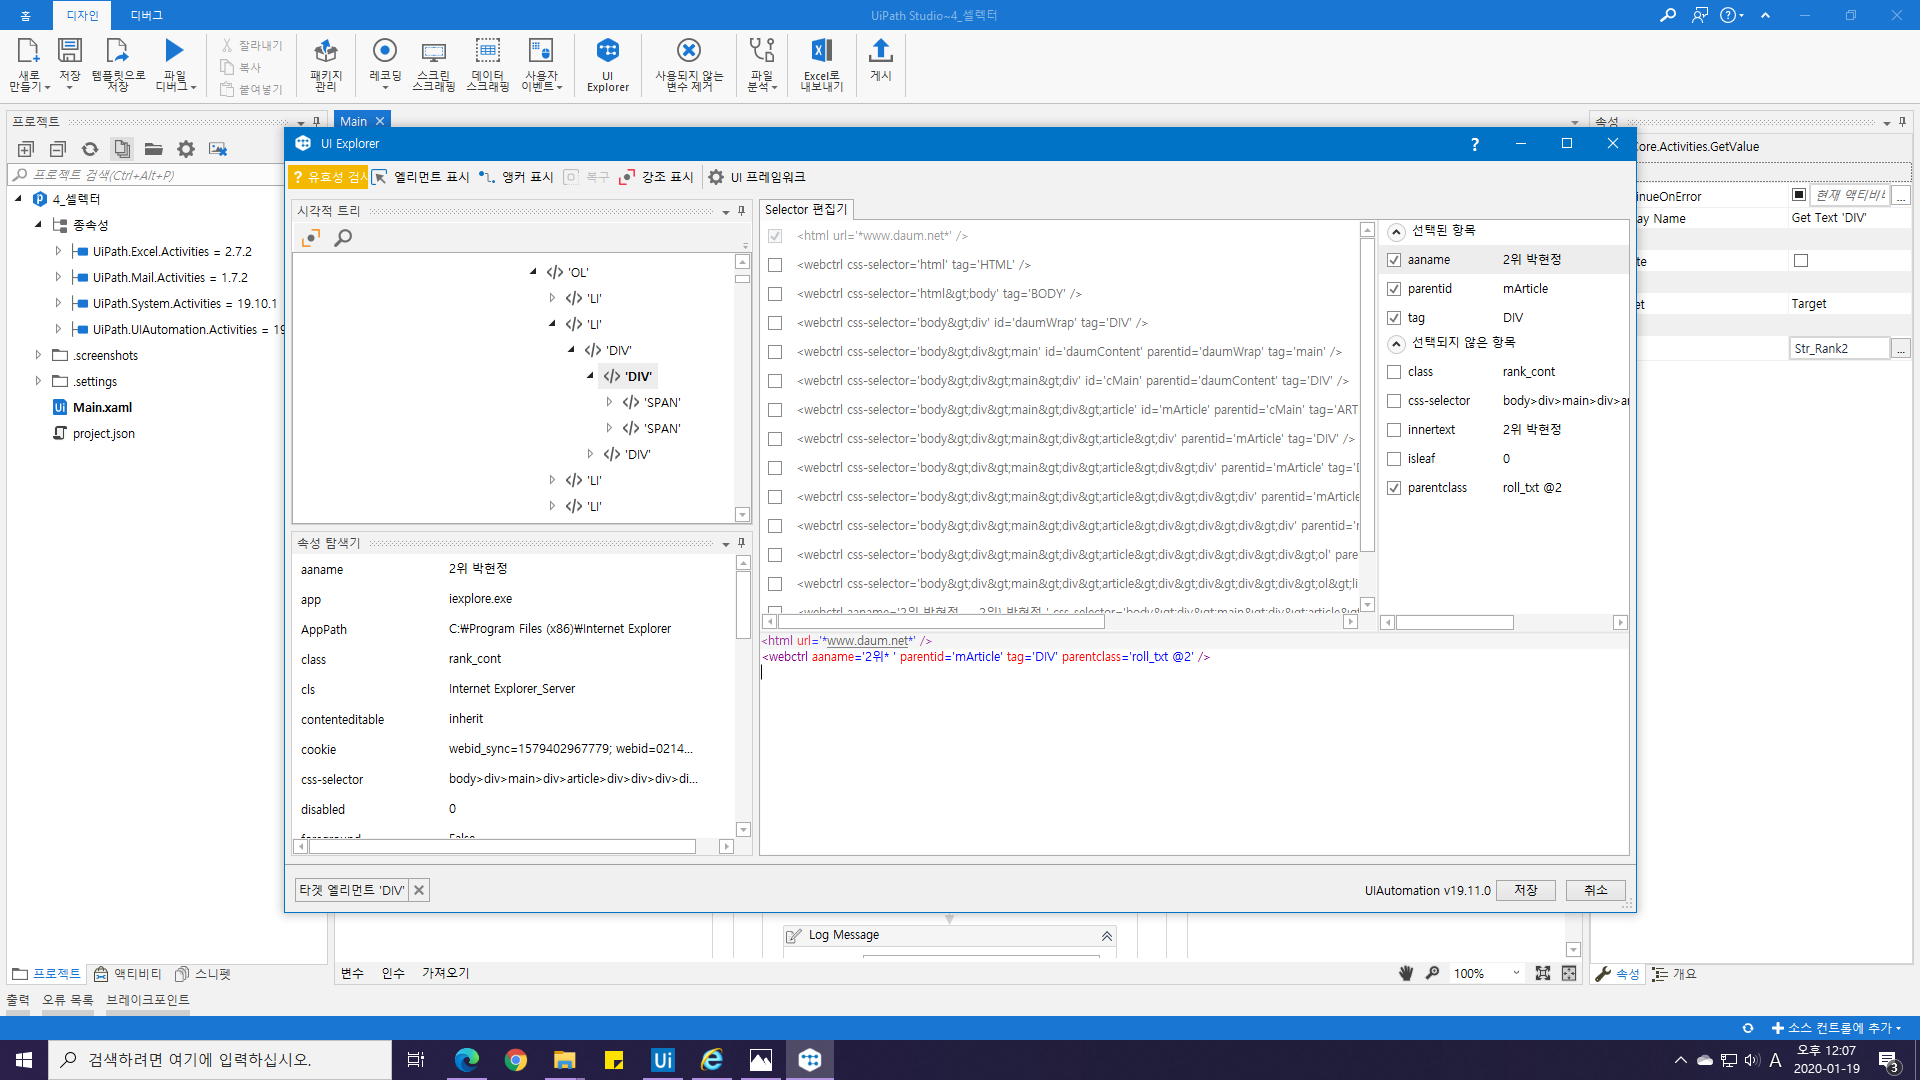Open the 액티비티 panel tab
The image size is (1920, 1080).
(x=128, y=973)
